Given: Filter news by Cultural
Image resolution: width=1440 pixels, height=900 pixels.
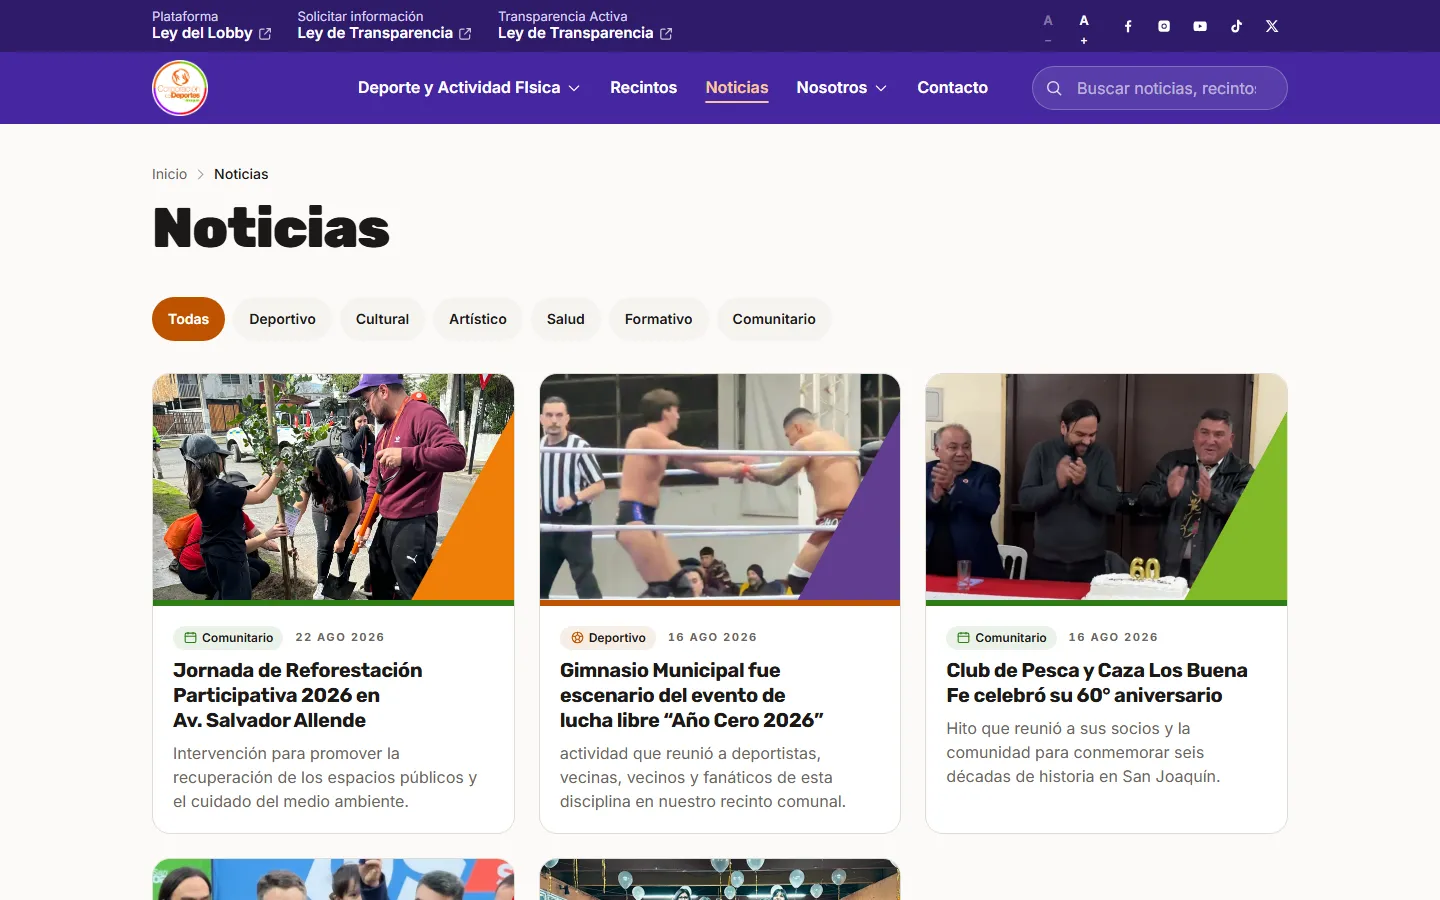Looking at the screenshot, I should click(x=382, y=319).
